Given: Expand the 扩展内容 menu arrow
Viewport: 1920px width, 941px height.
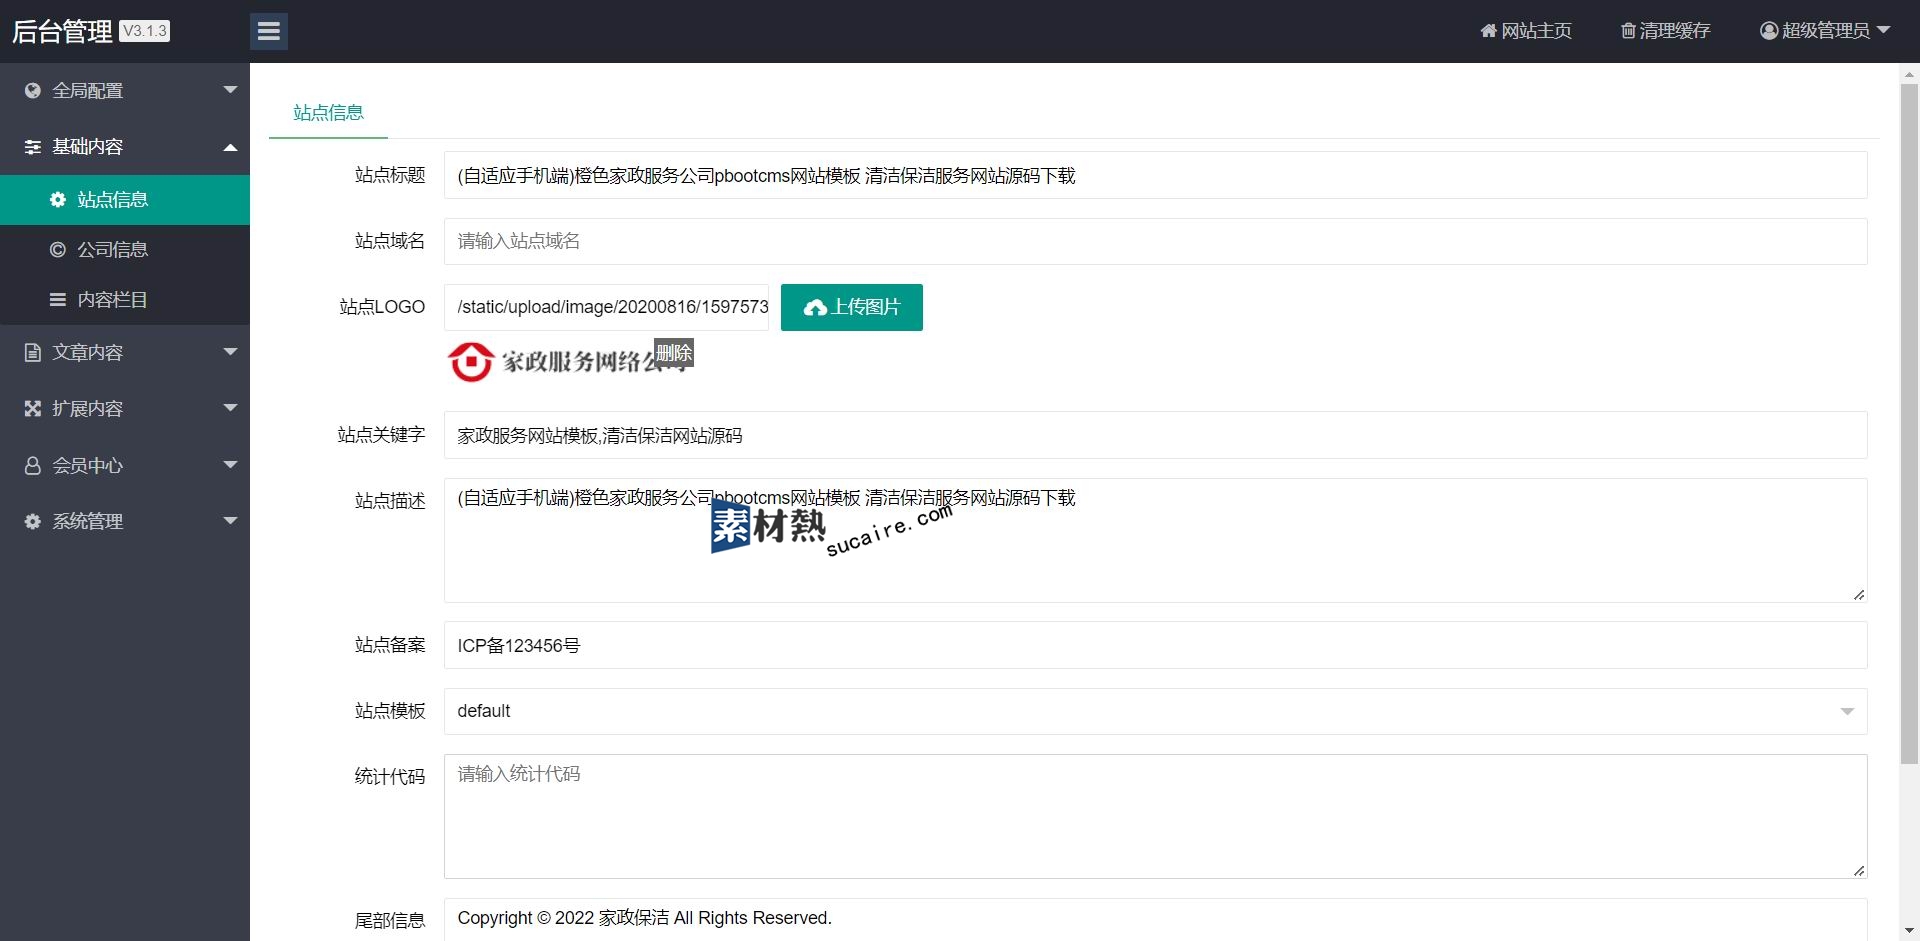Looking at the screenshot, I should 230,408.
